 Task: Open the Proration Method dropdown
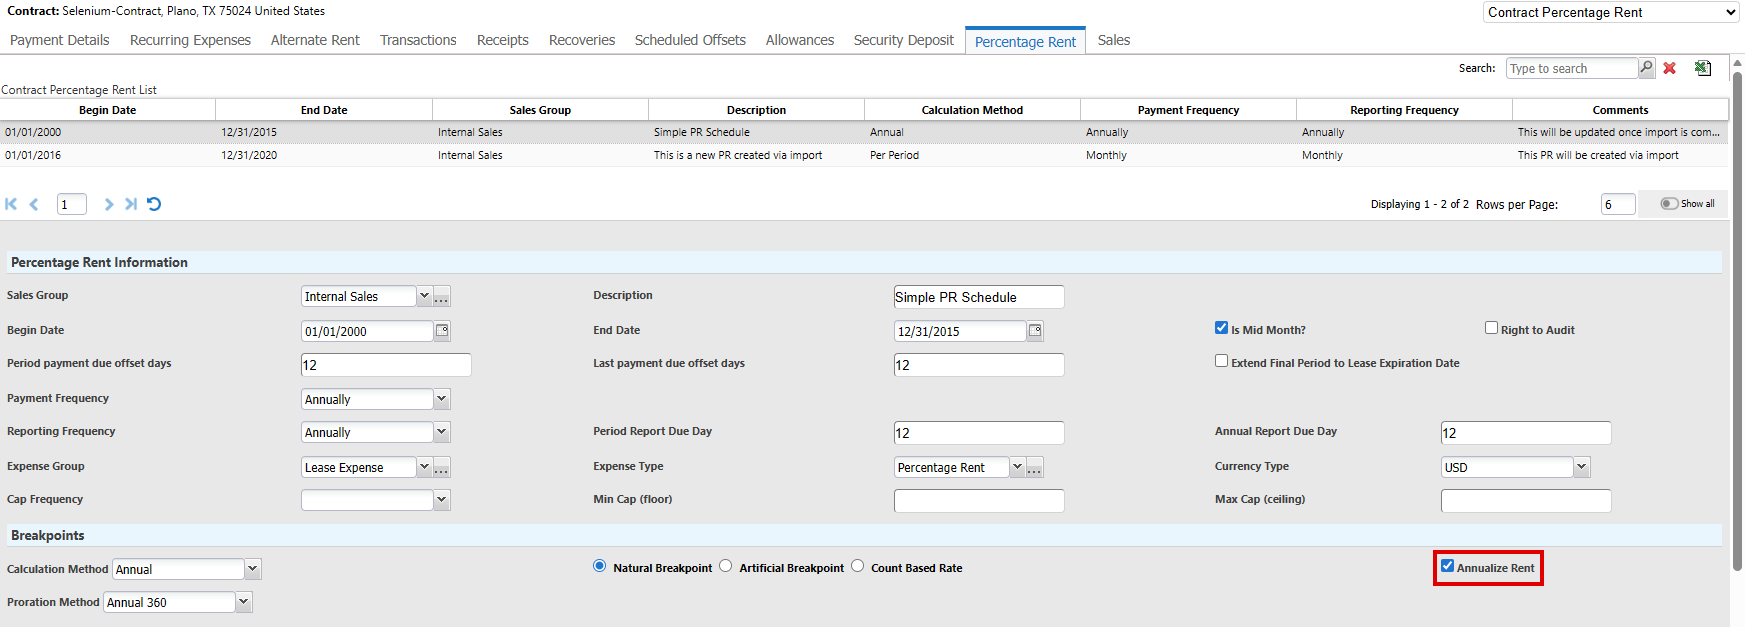[x=243, y=602]
